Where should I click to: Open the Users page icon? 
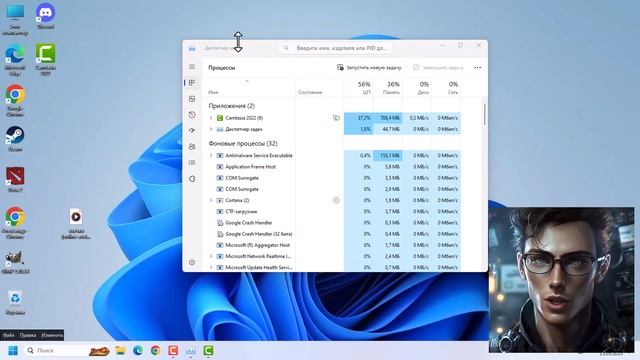(192, 147)
